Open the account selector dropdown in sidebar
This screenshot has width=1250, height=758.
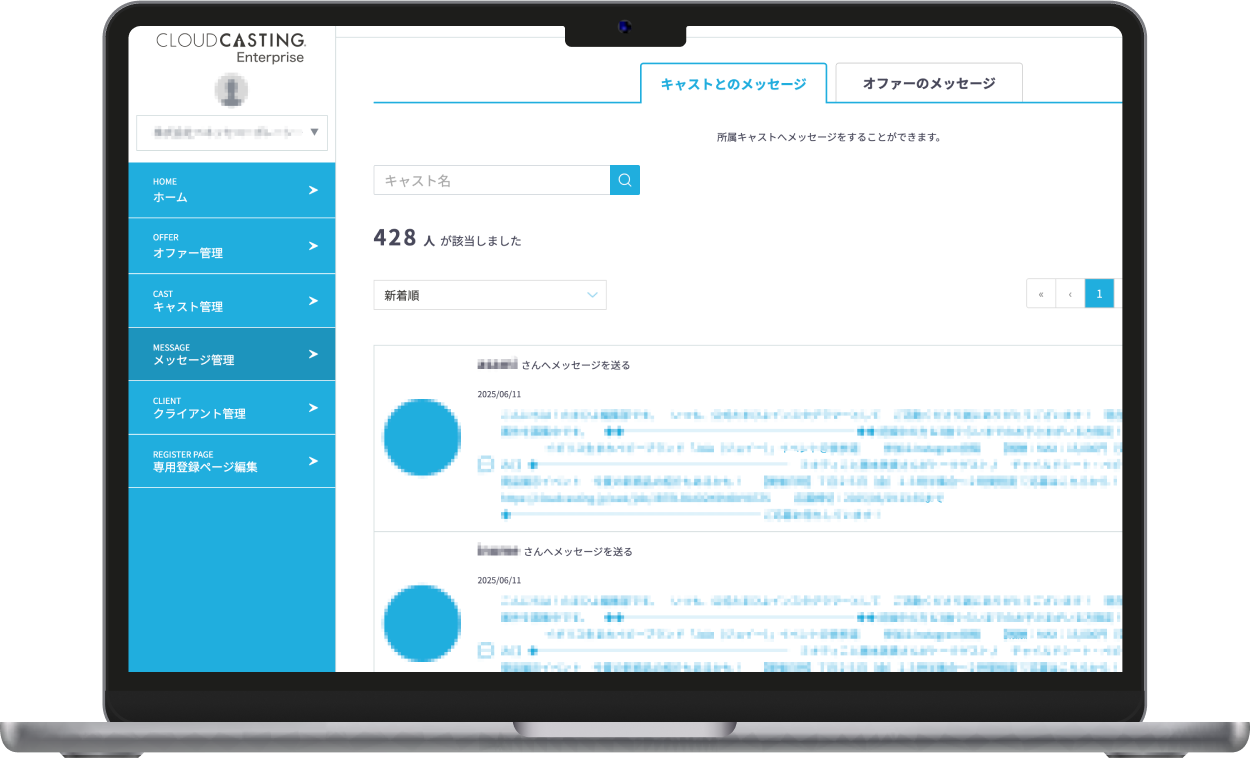[x=231, y=132]
